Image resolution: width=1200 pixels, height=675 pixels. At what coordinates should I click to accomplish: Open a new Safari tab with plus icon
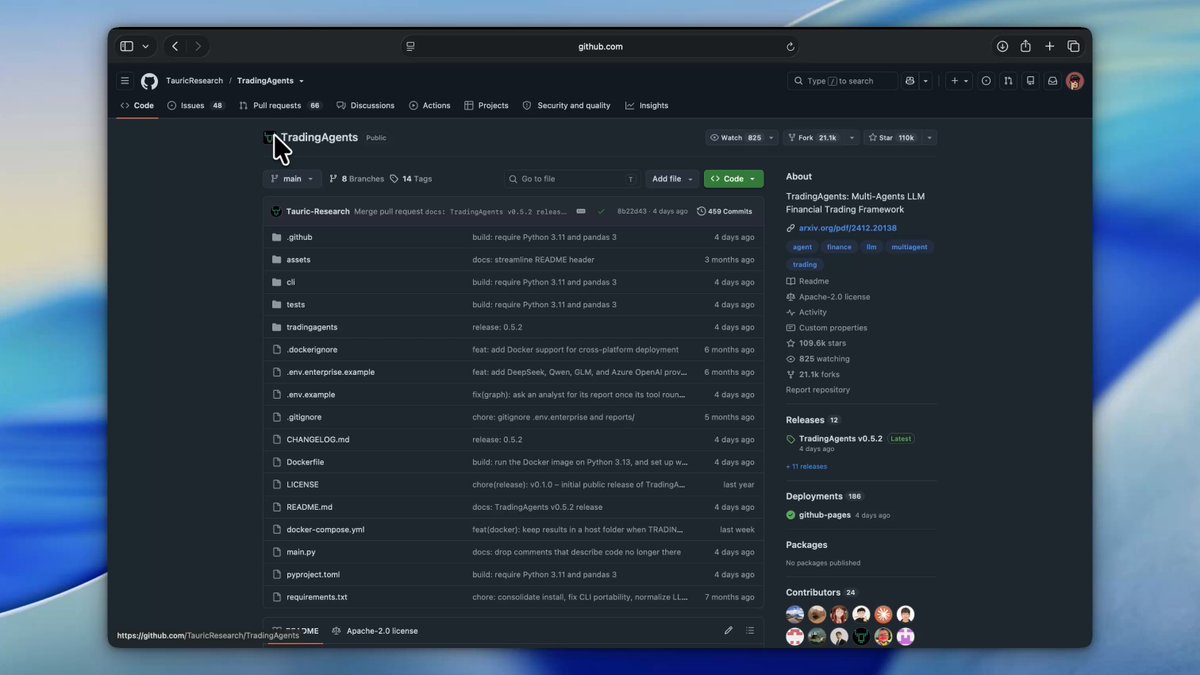tap(1050, 46)
